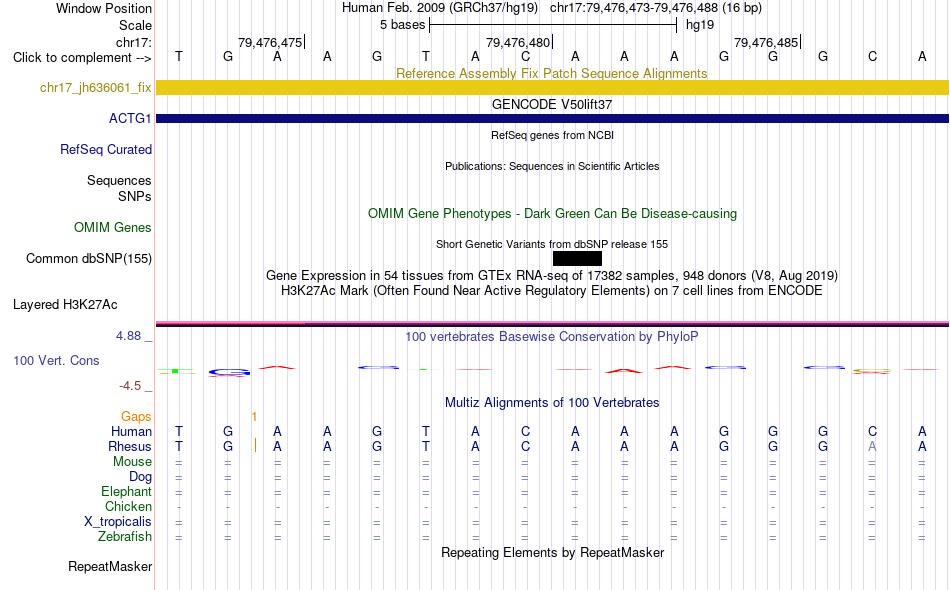Open the ACTG1 gene label
950x590 pixels.
[x=130, y=118]
